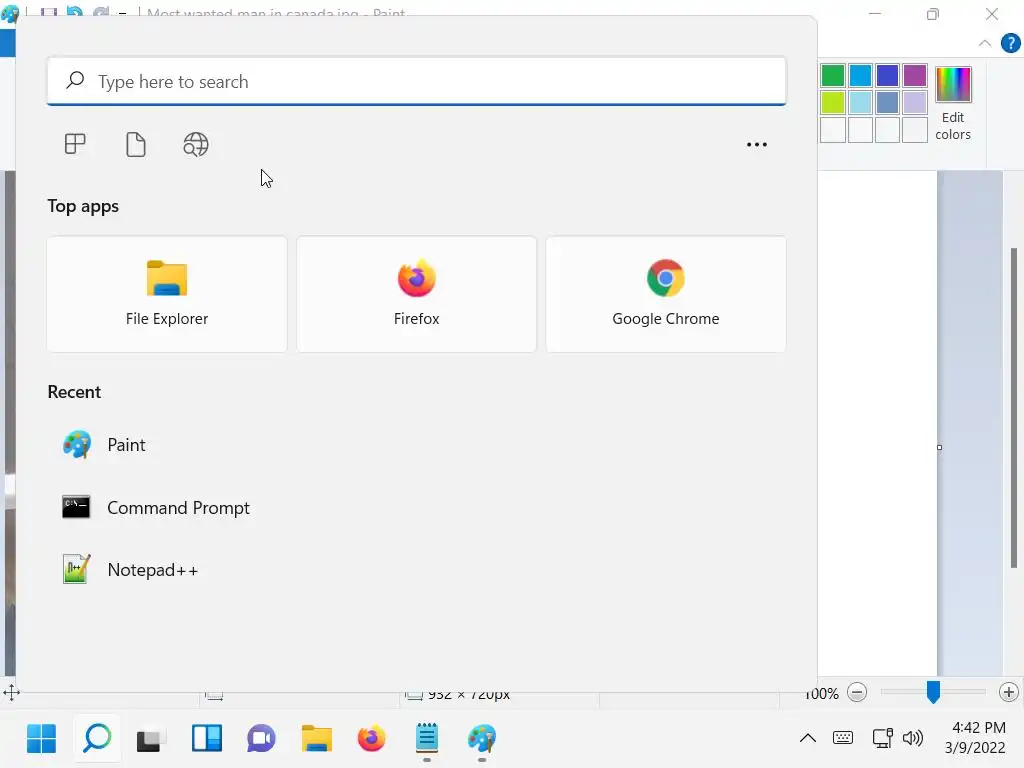Screen dimensions: 1024x768
Task: Filter search by Web icon
Action: point(196,144)
